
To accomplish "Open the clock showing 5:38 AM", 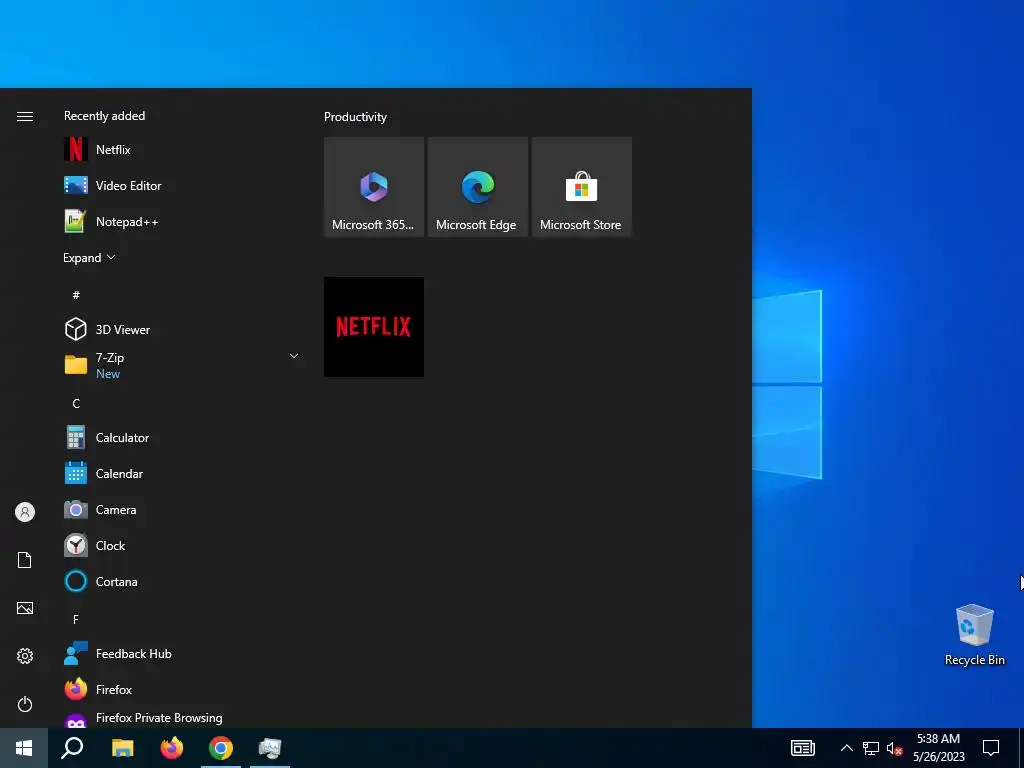I will 938,748.
